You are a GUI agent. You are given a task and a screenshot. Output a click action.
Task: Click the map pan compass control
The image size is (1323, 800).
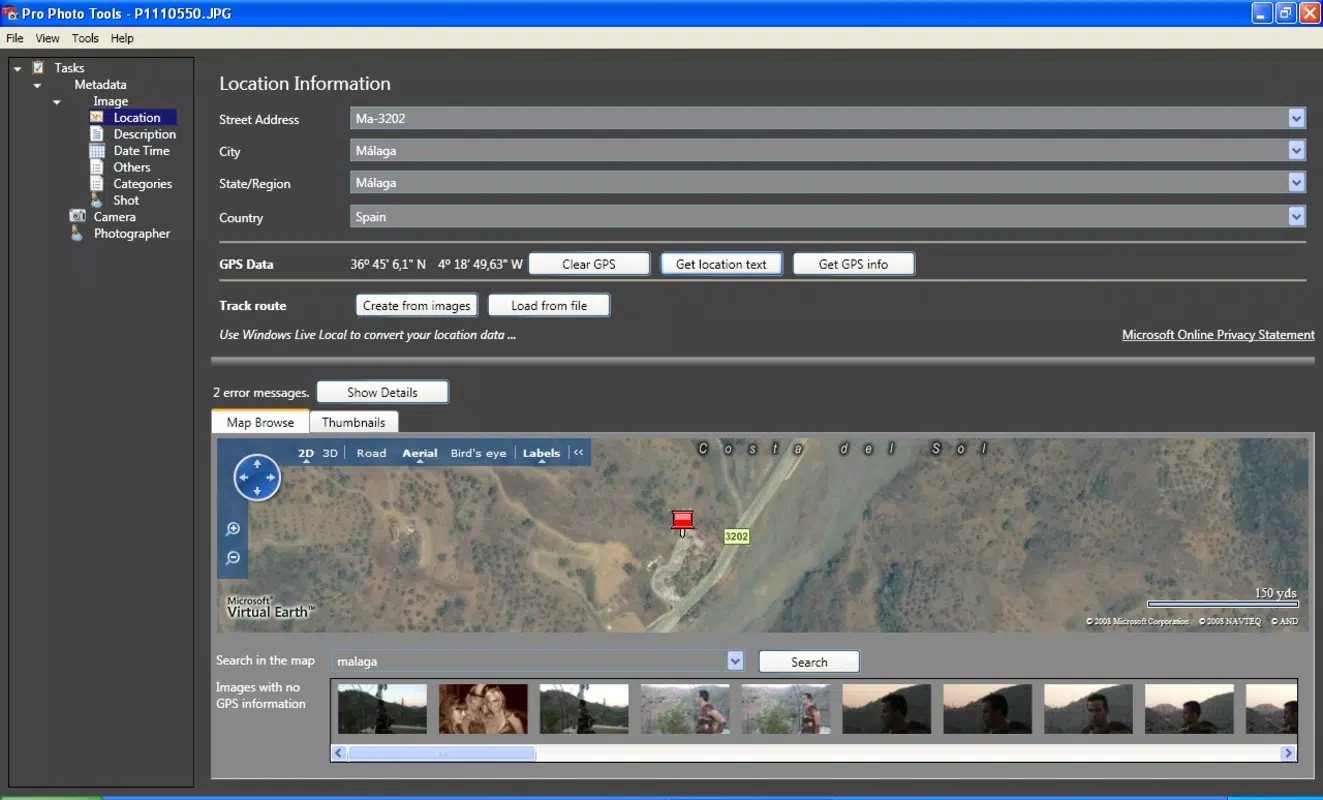coord(257,477)
